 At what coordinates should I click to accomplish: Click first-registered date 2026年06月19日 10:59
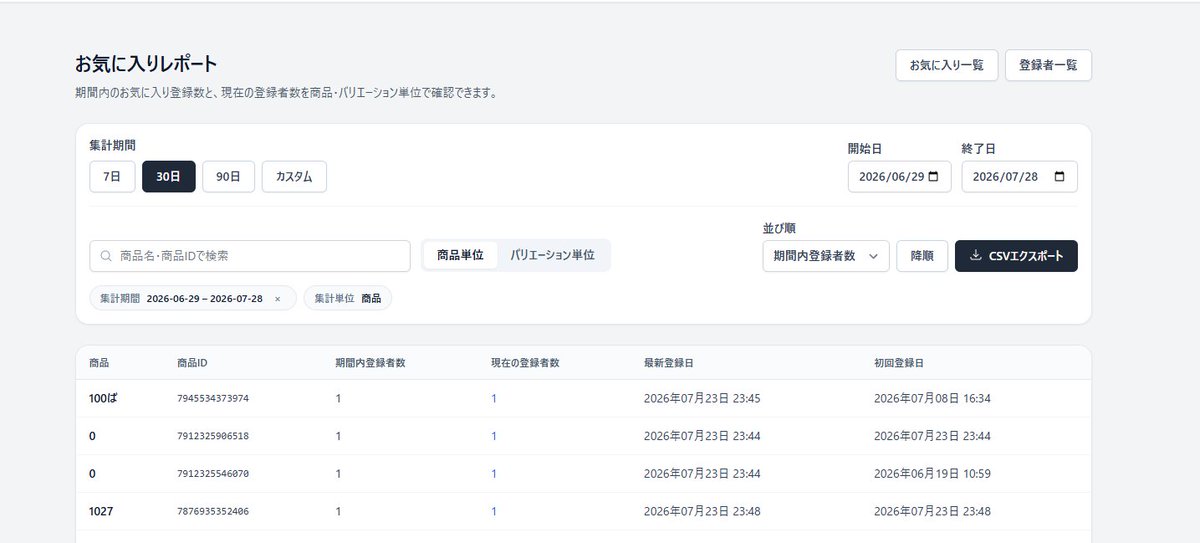pyautogui.click(x=932, y=474)
